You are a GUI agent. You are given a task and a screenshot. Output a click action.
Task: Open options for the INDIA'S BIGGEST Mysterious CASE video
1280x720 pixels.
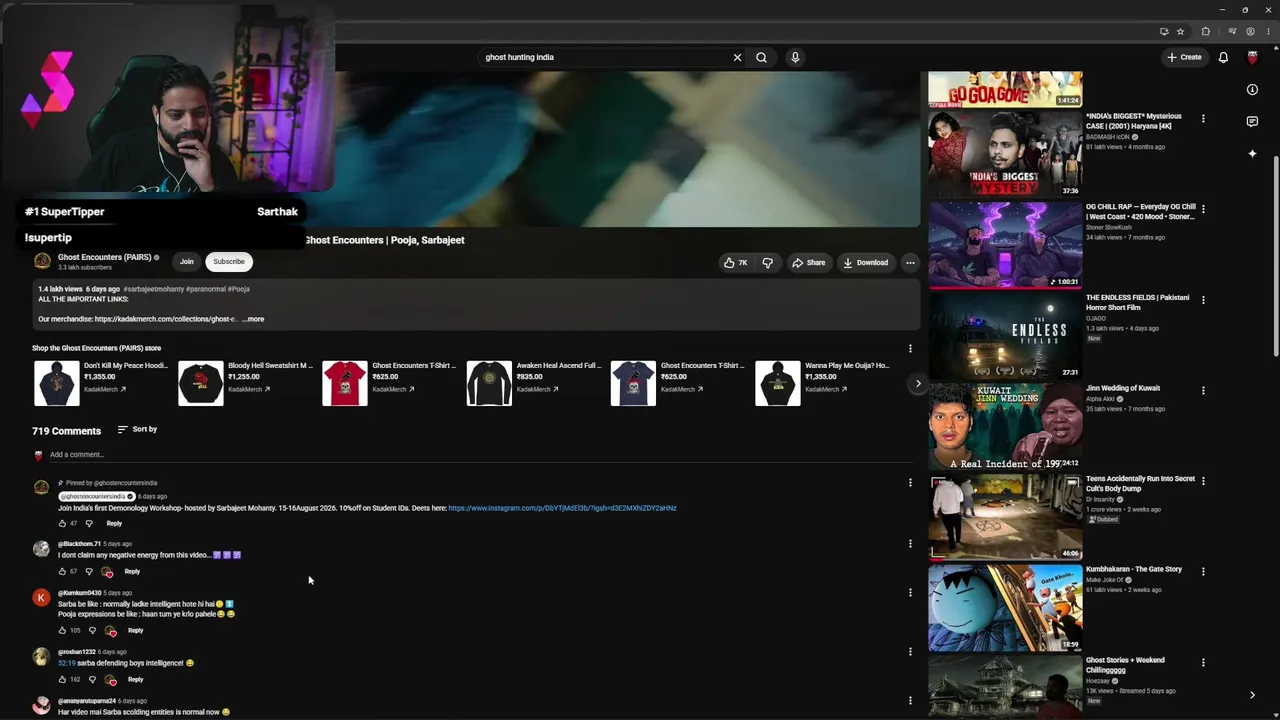[x=1203, y=118]
